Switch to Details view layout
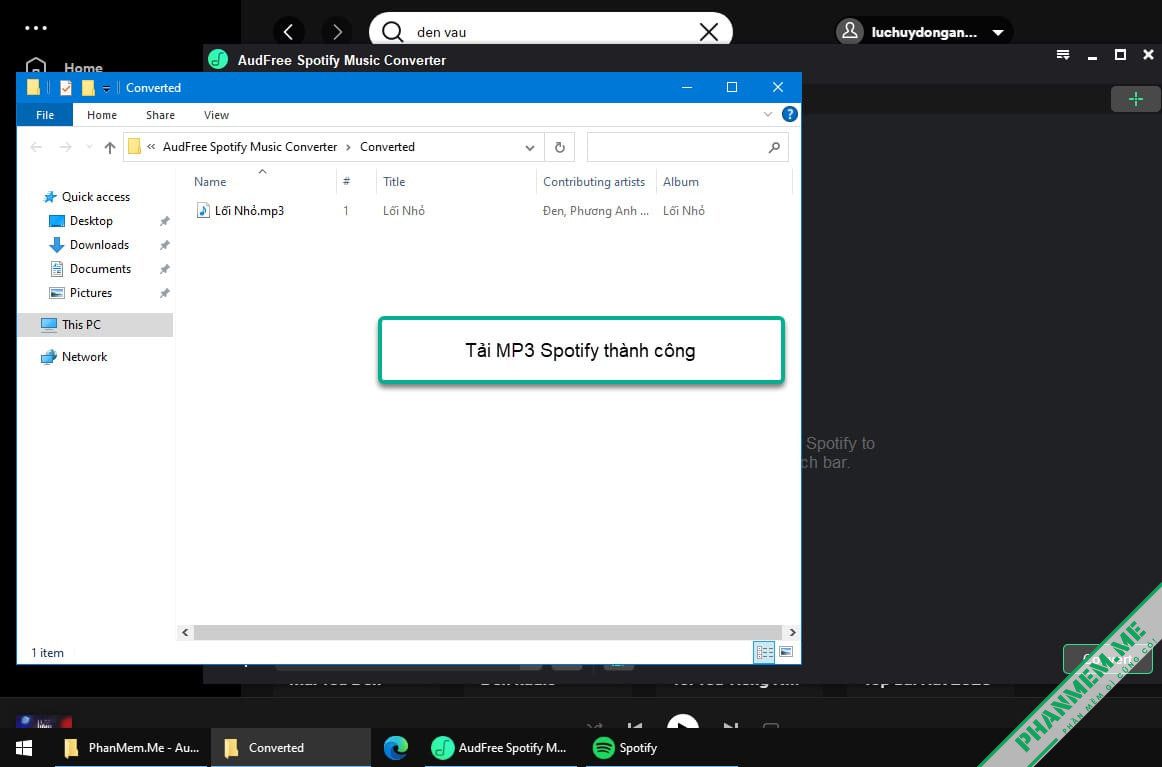 click(764, 652)
